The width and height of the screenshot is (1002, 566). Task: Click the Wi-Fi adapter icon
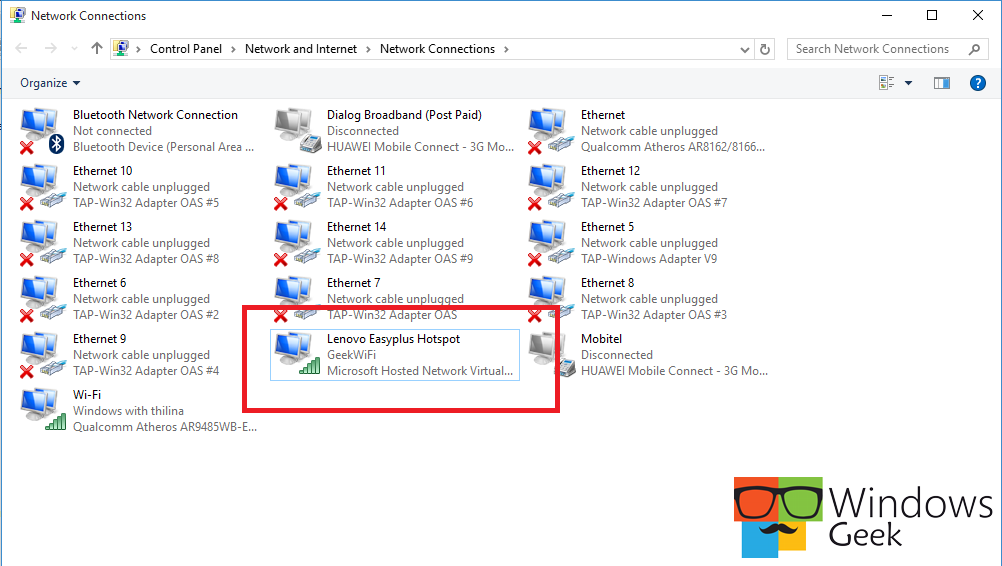[42, 411]
